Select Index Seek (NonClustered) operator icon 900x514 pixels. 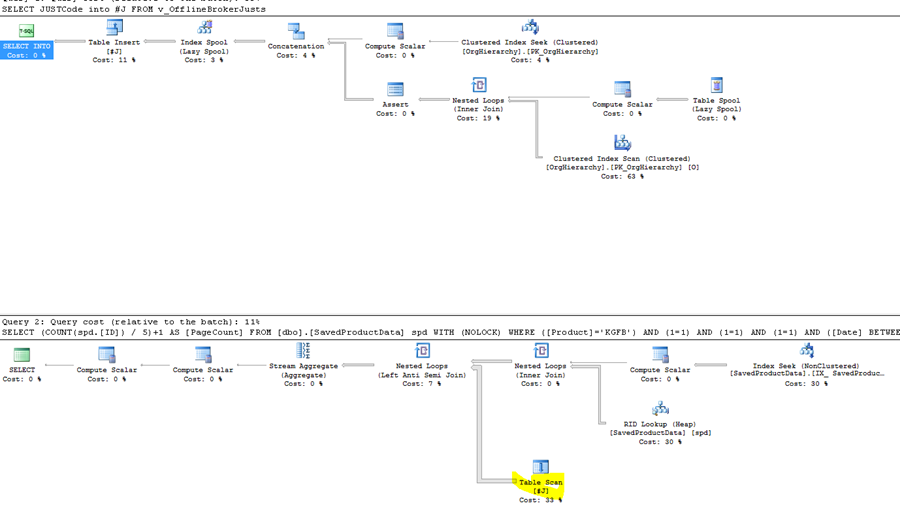[x=806, y=351]
